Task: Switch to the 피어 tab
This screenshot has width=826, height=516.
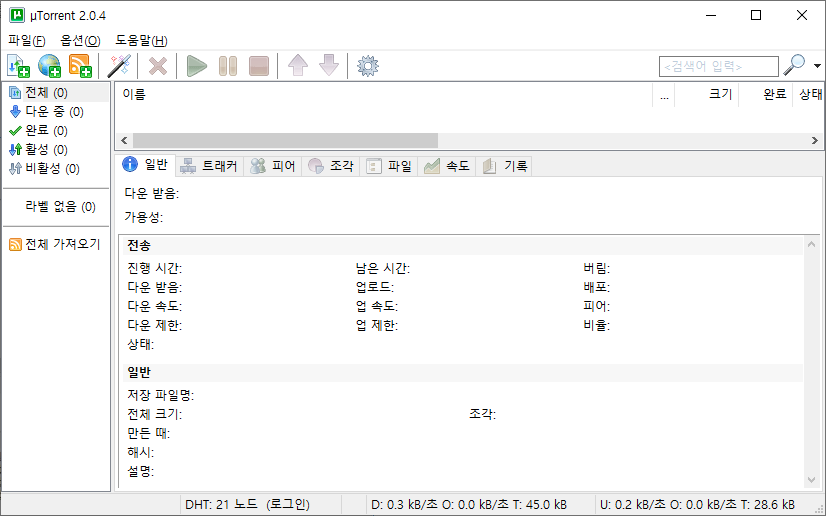Action: click(272, 166)
